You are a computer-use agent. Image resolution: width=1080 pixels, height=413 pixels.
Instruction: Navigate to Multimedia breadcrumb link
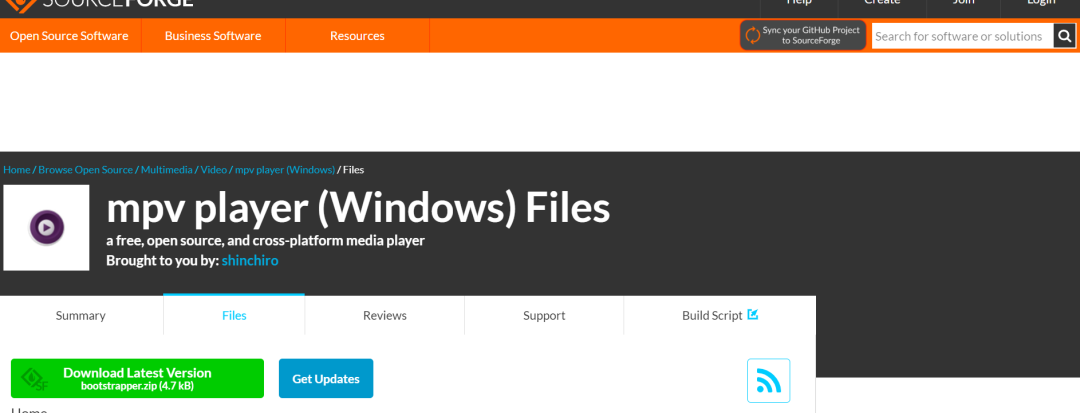167,170
